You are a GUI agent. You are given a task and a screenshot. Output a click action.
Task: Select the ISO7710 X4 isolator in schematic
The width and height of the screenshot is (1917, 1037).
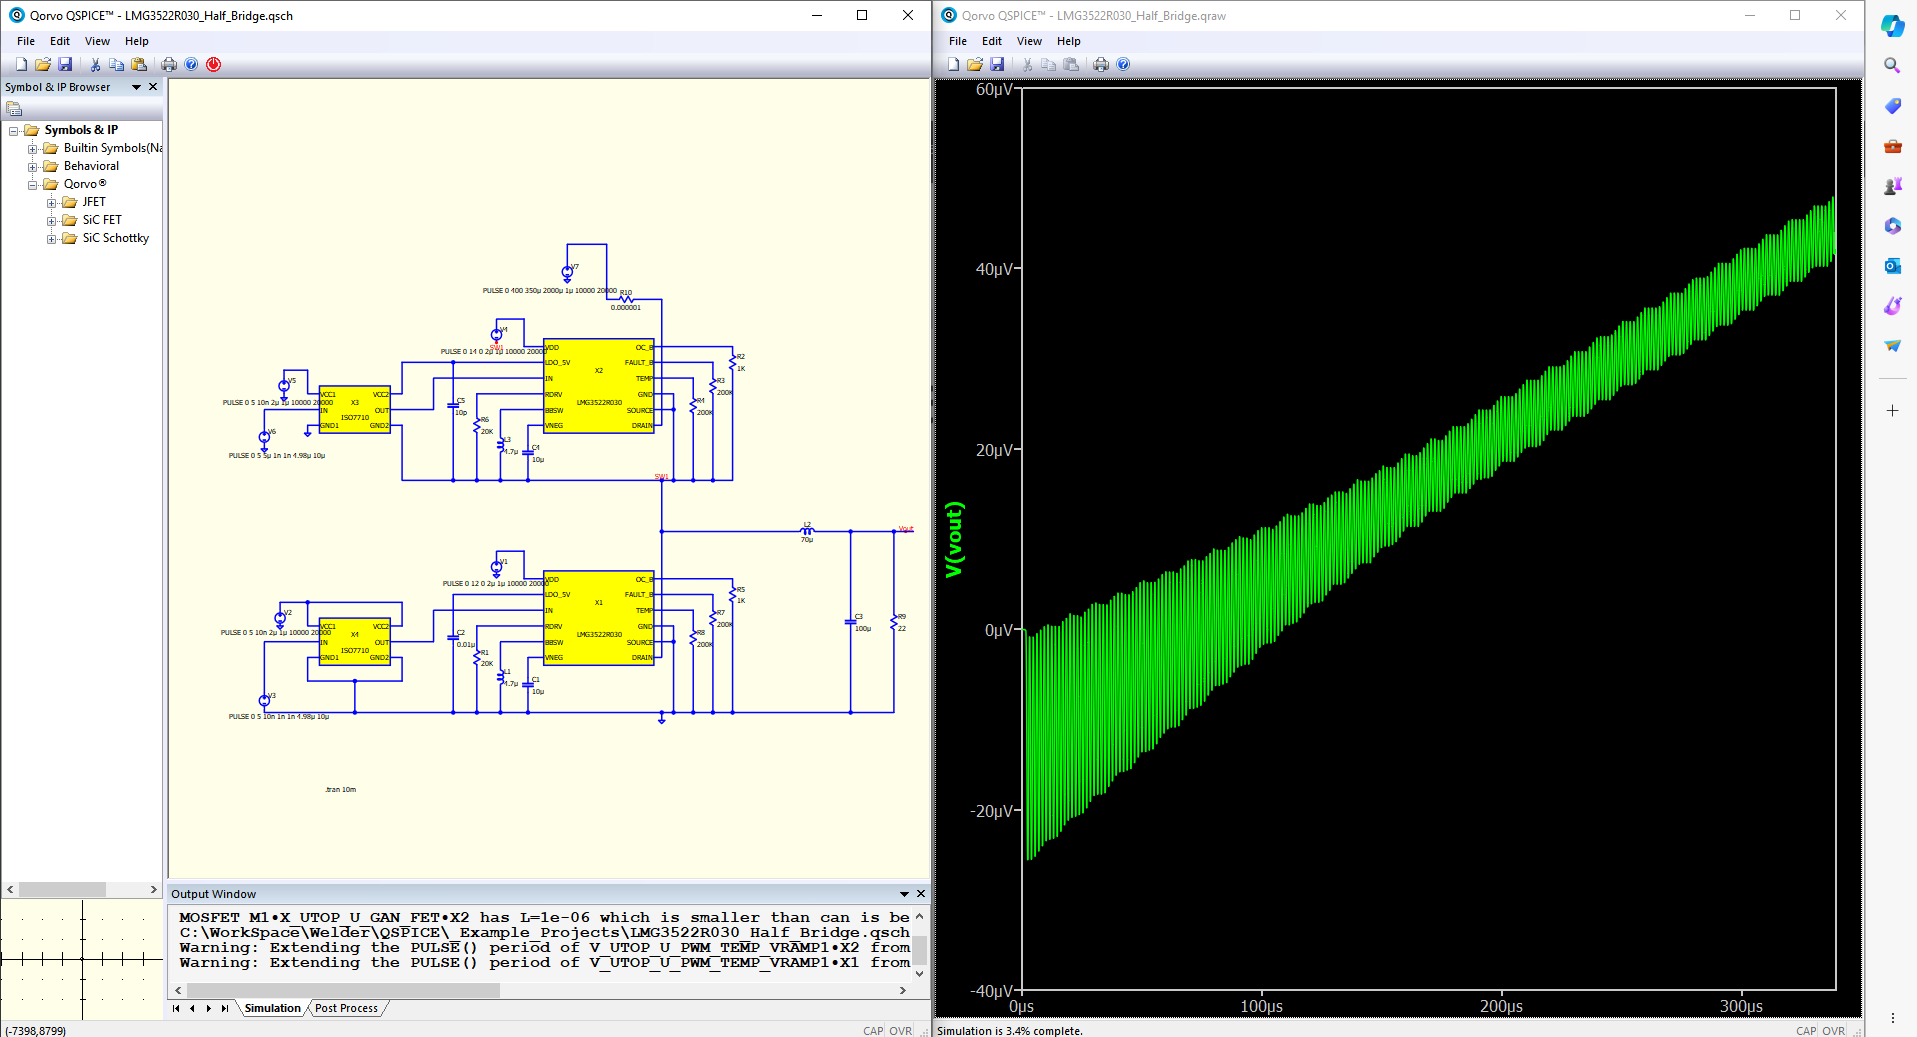click(x=355, y=641)
